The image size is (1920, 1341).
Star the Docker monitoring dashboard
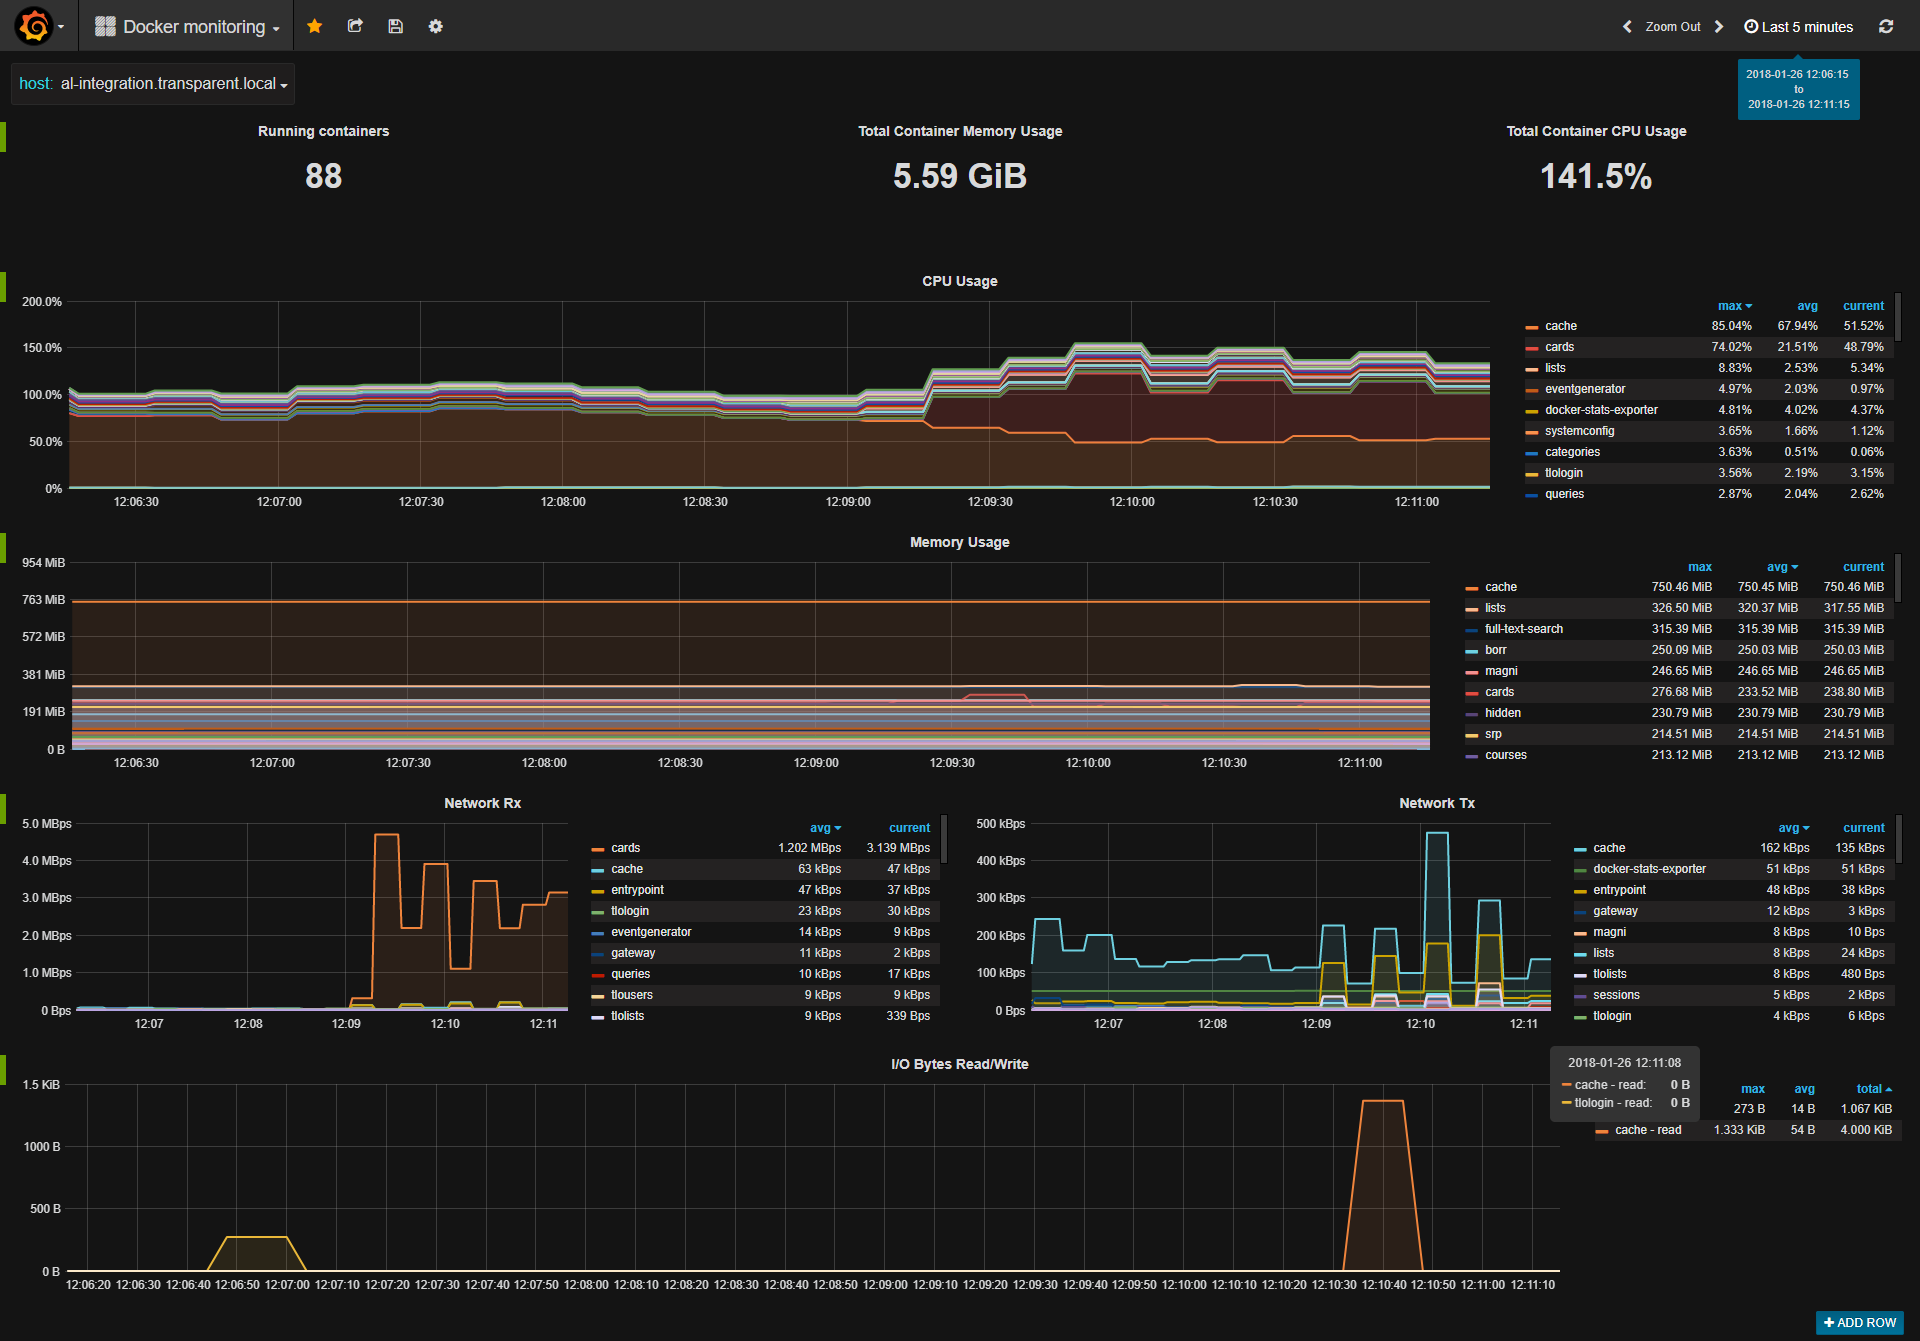pos(314,26)
